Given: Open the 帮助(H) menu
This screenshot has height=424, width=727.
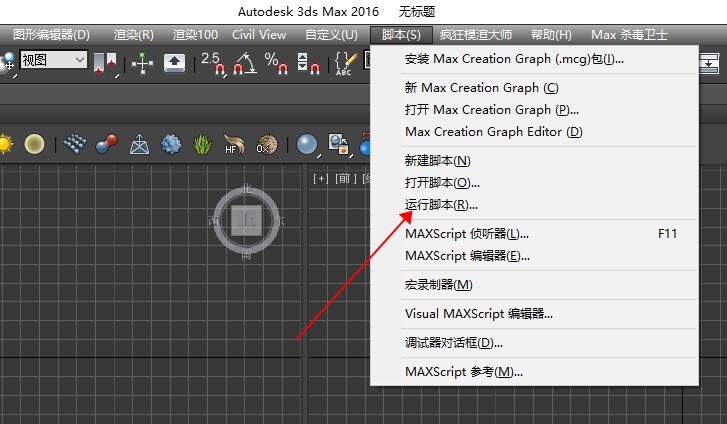Looking at the screenshot, I should [x=551, y=35].
